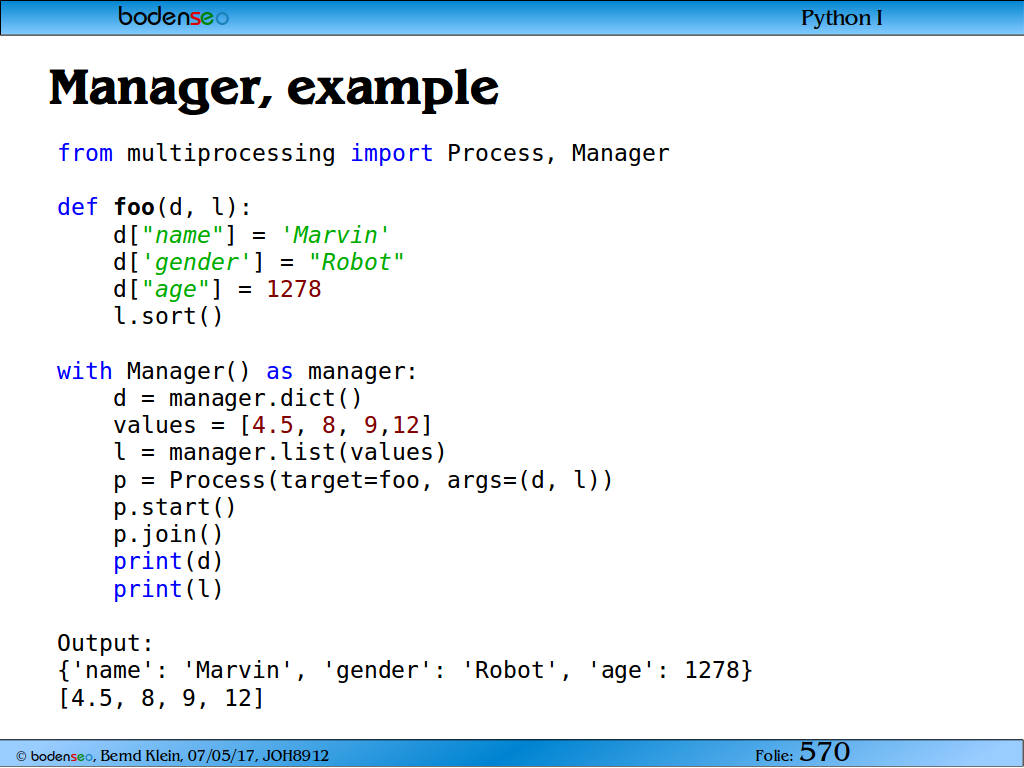Viewport: 1024px width, 768px height.
Task: Click the 'p.join()' code line
Action: 168,535
